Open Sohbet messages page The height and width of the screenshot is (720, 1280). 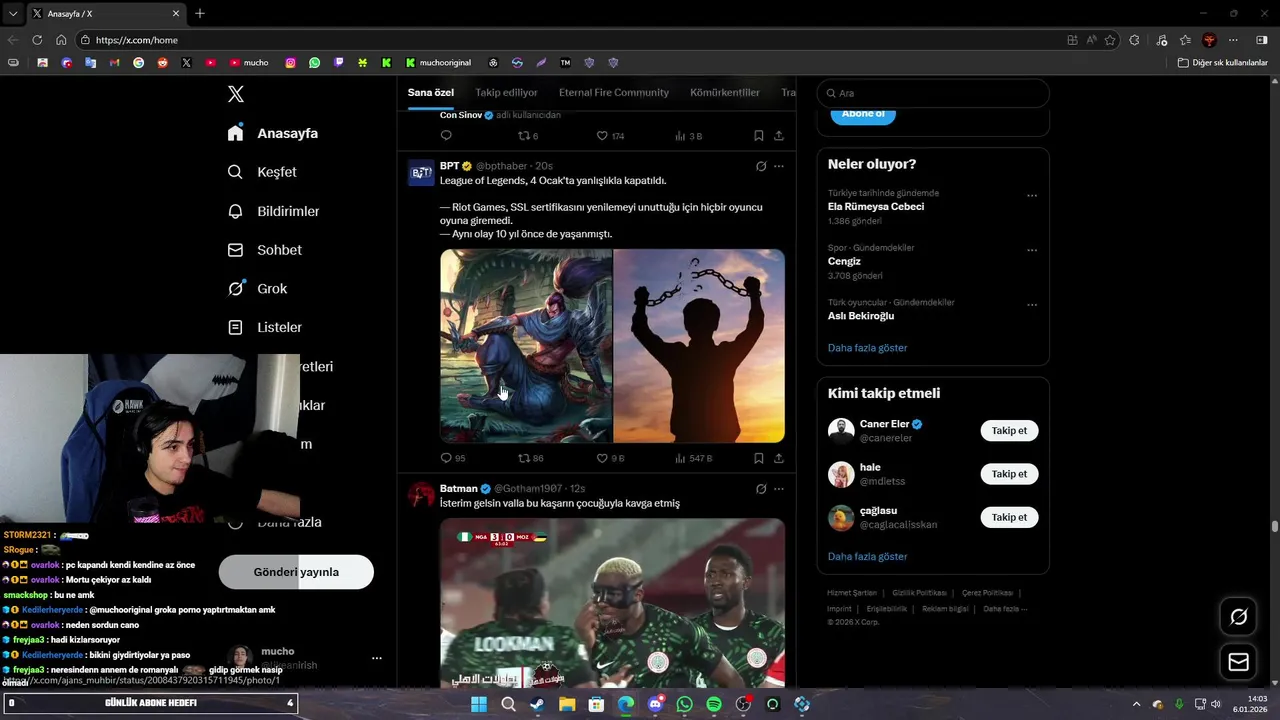[x=264, y=250]
